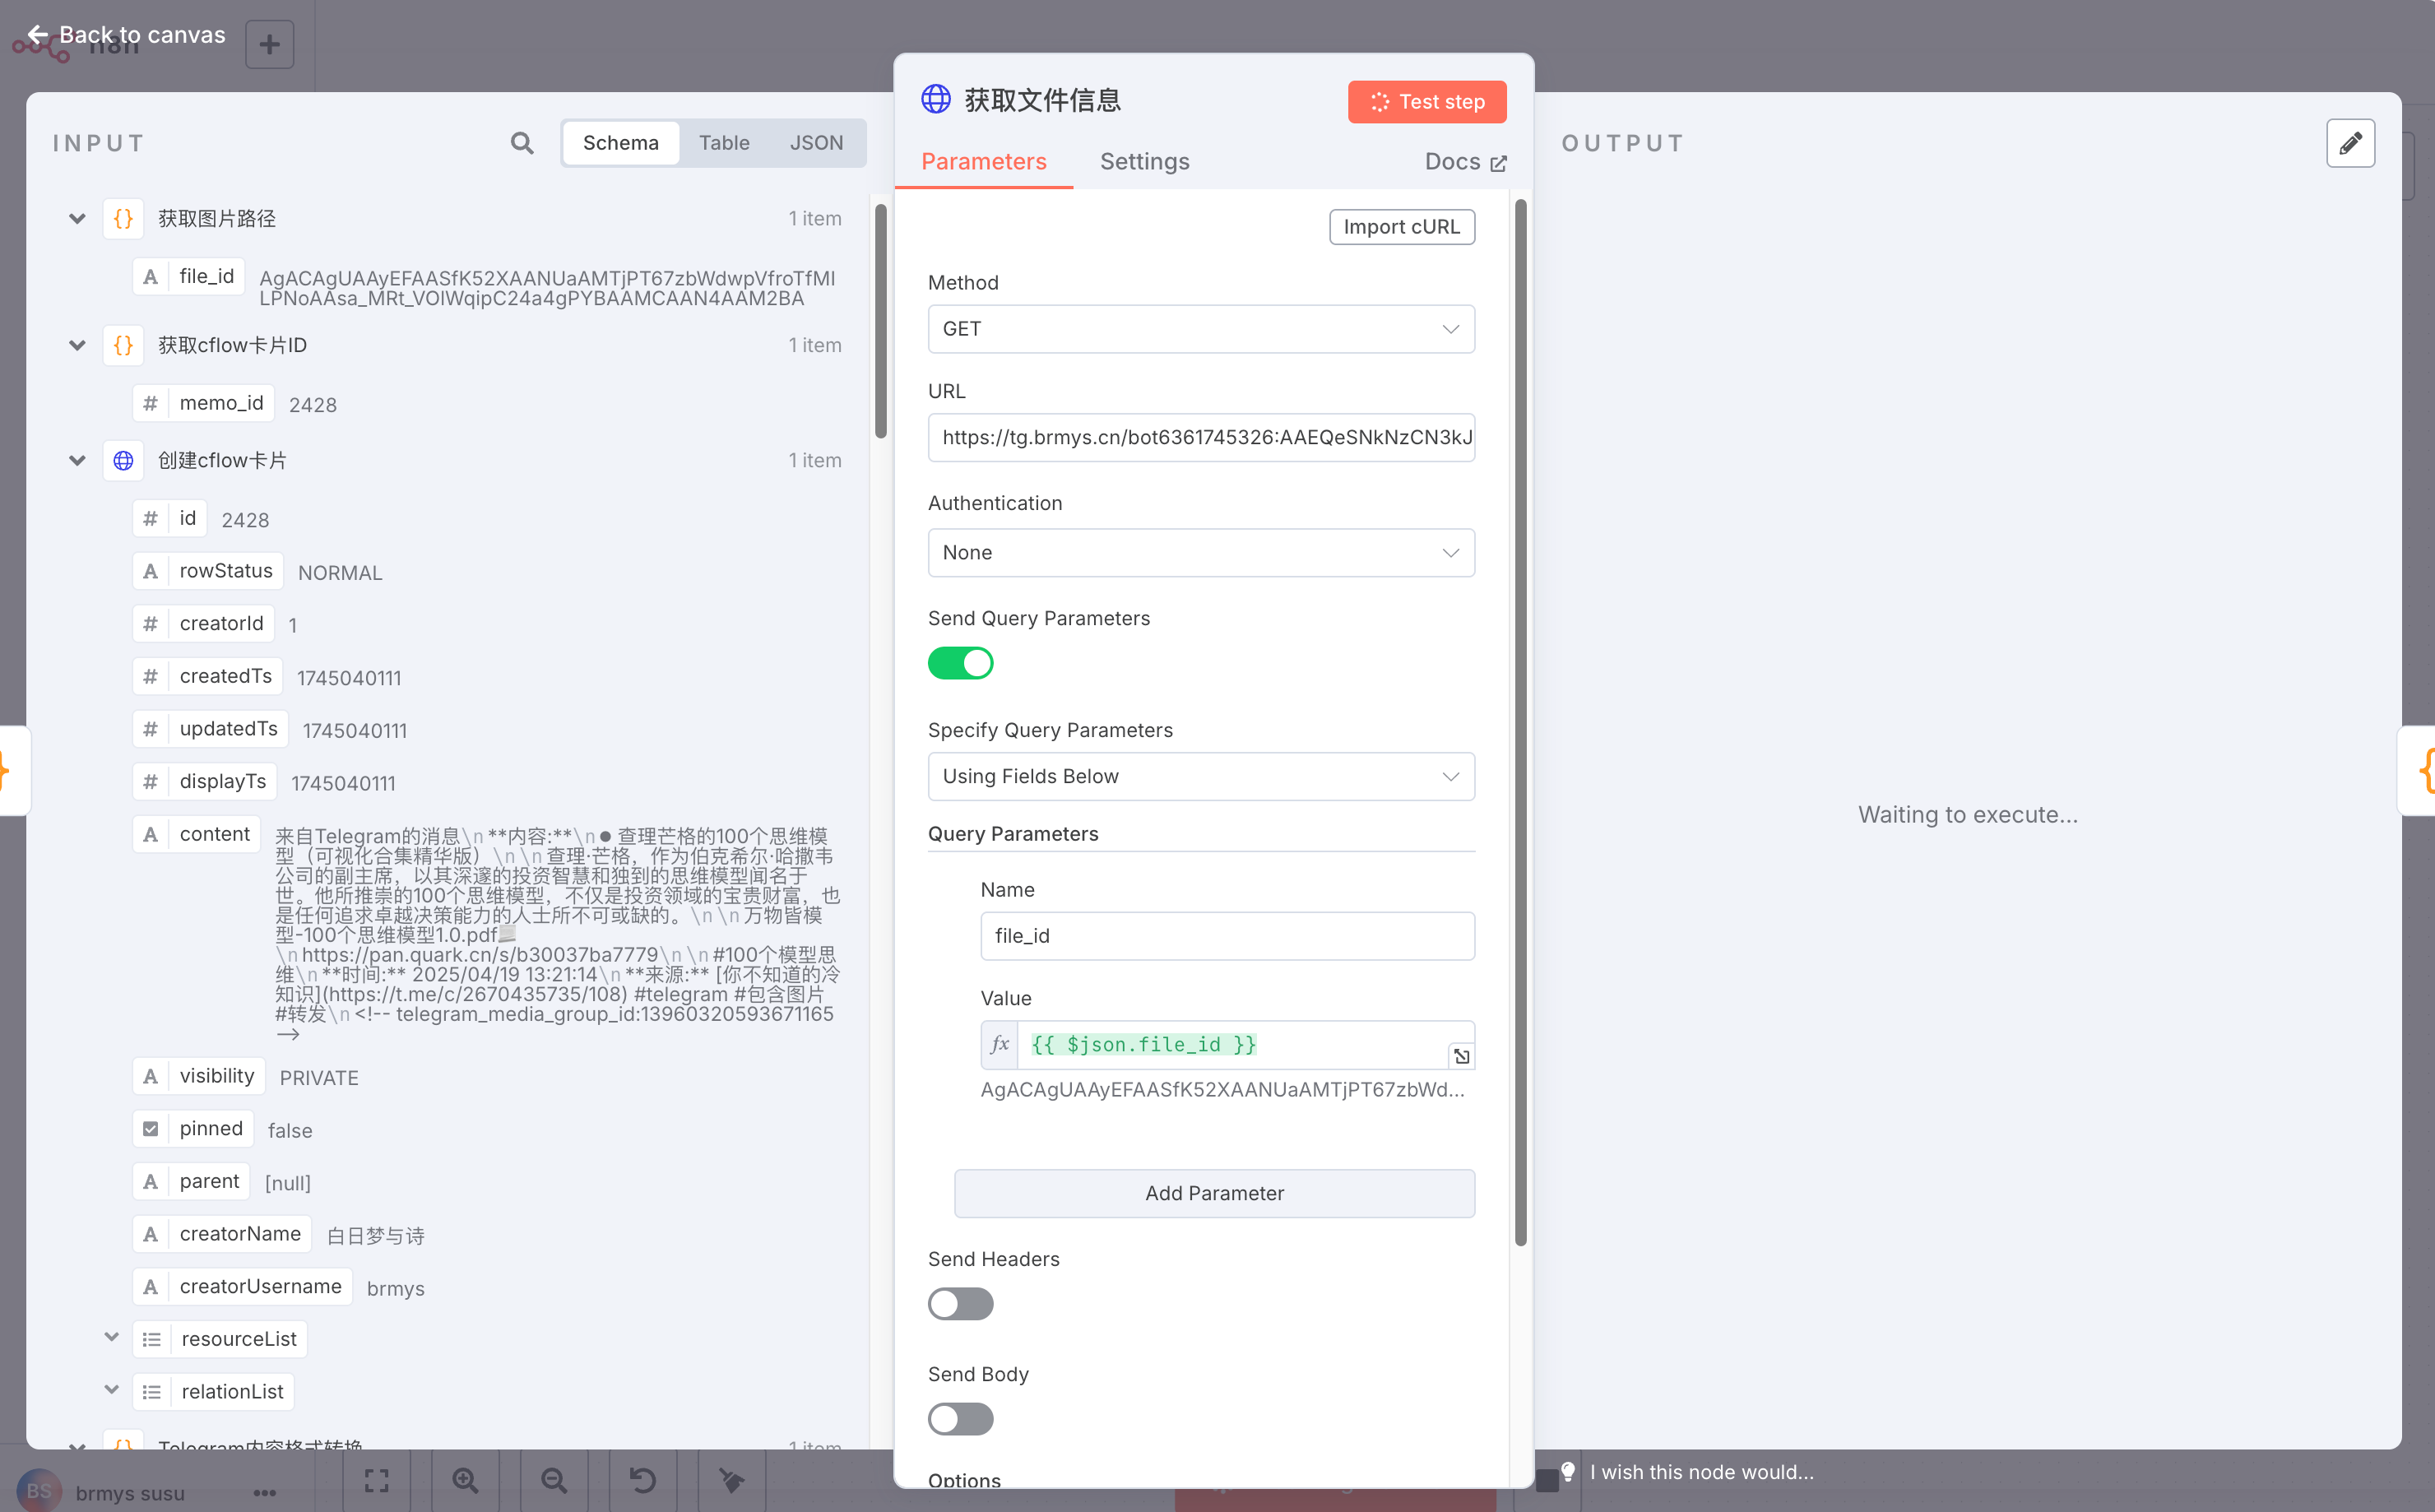Click the Add Parameter button
Viewport: 2435px width, 1512px height.
coord(1214,1193)
